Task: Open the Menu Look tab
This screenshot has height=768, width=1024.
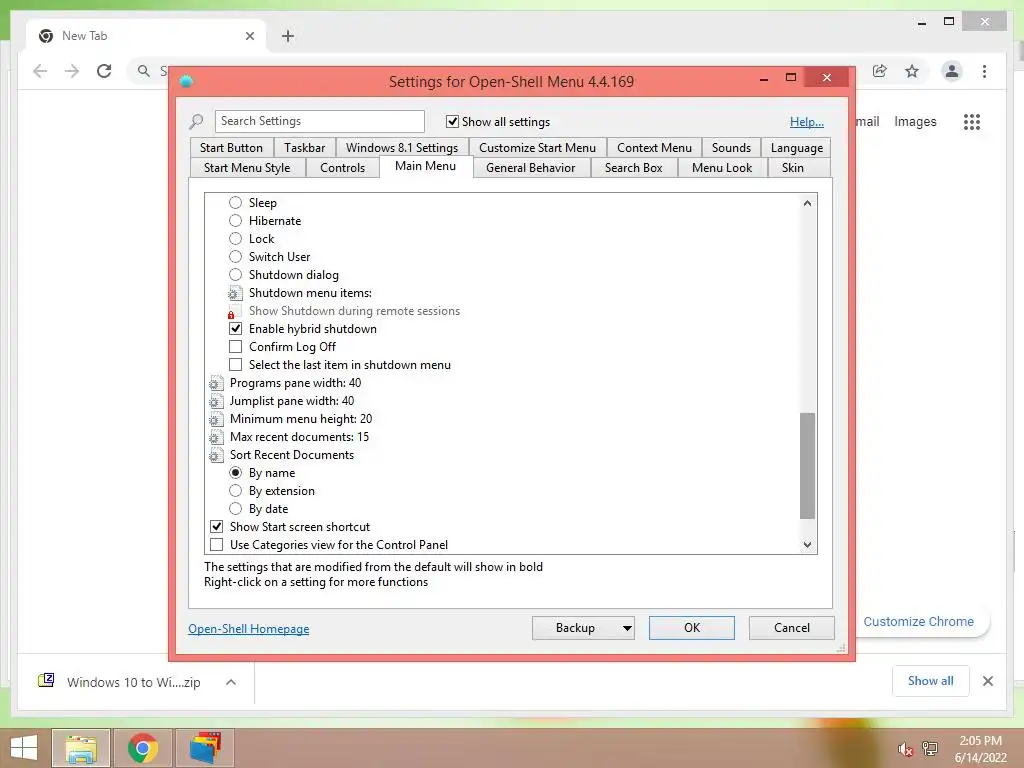Action: [x=722, y=168]
